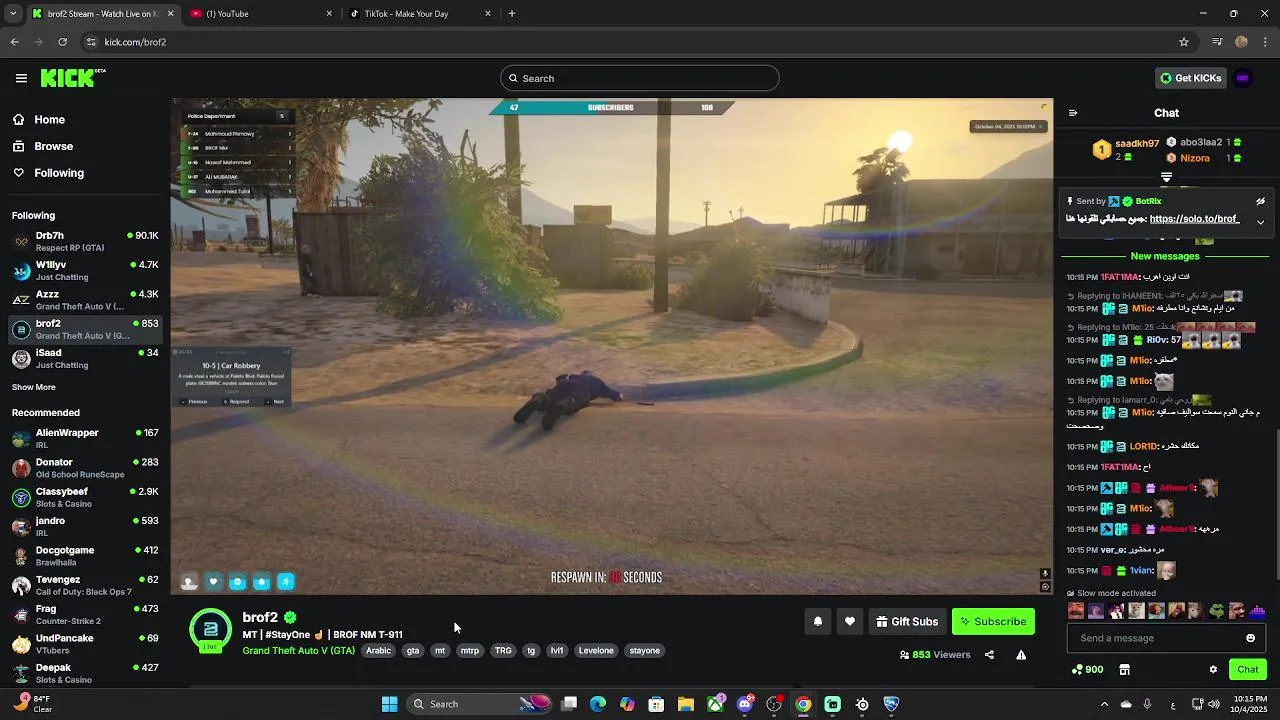
Task: Share the brof2 stream
Action: (989, 655)
